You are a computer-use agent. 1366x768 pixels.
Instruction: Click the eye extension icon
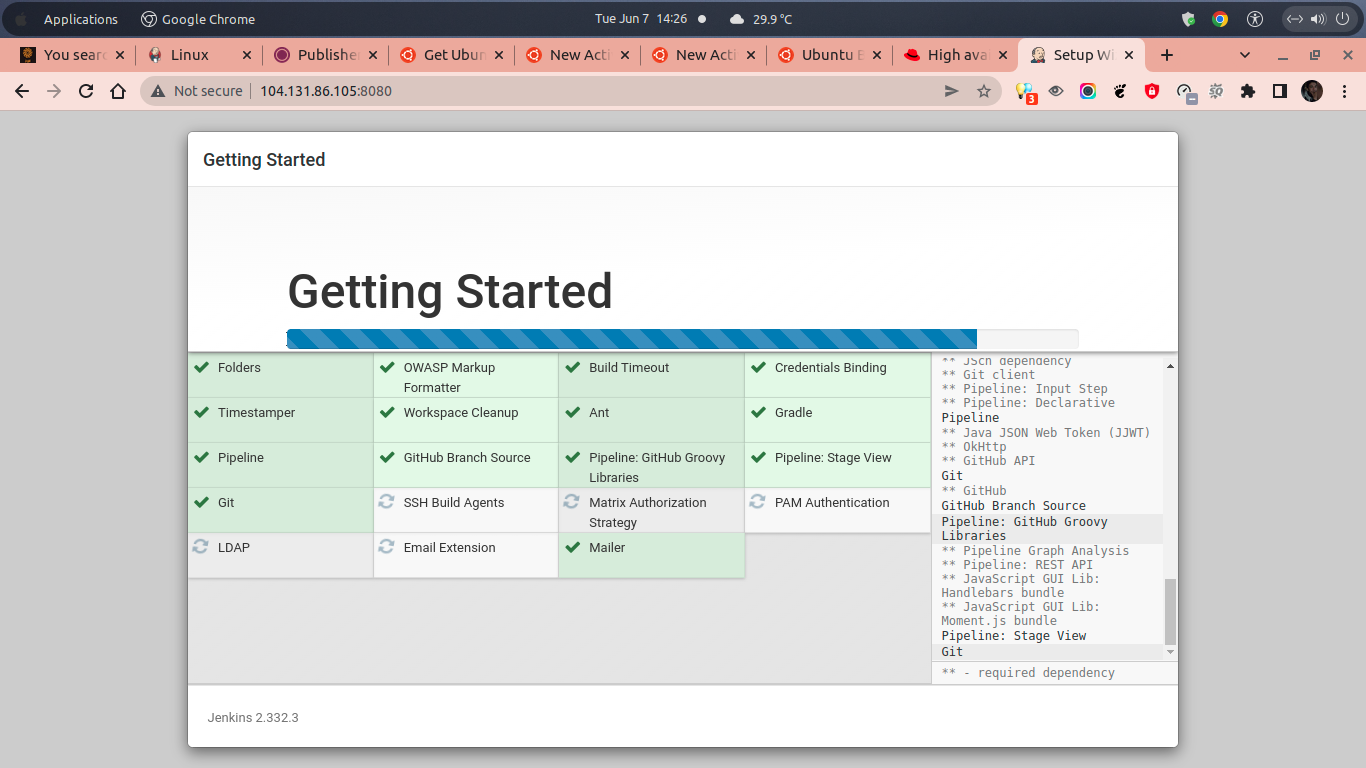tap(1056, 91)
